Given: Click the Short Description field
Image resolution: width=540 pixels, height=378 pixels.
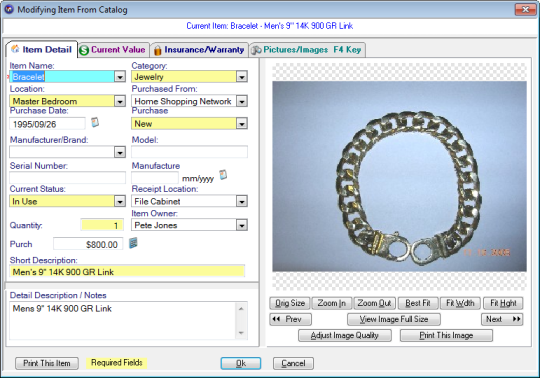Looking at the screenshot, I should coord(127,271).
